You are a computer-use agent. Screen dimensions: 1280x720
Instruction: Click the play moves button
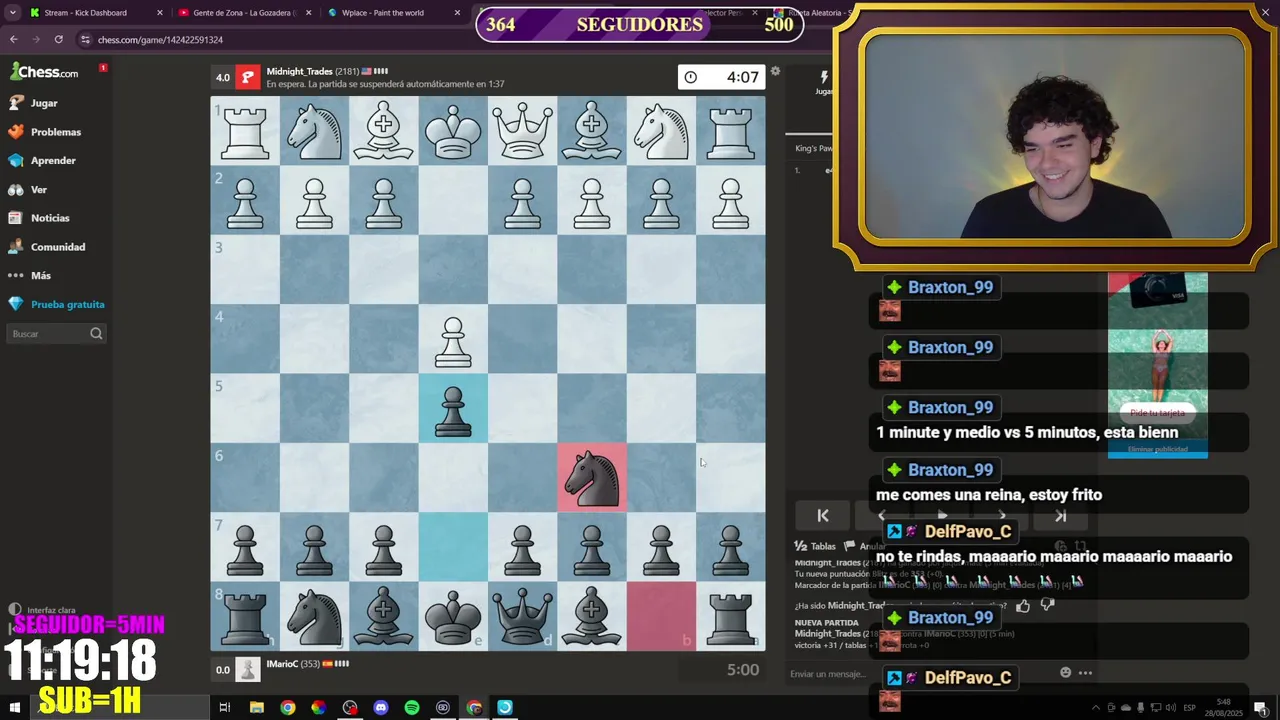click(x=941, y=516)
